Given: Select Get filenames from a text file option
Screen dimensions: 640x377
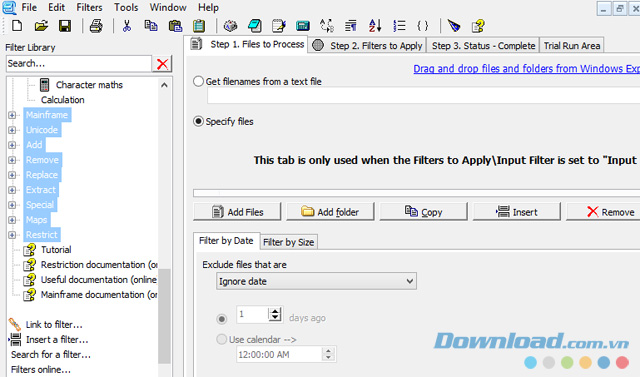Looking at the screenshot, I should 198,81.
